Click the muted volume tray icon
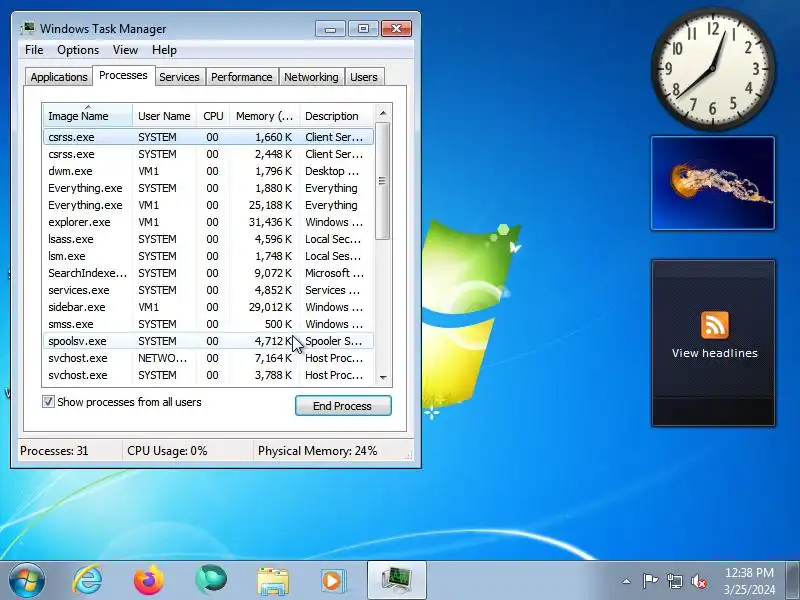The image size is (800, 600). tap(699, 581)
